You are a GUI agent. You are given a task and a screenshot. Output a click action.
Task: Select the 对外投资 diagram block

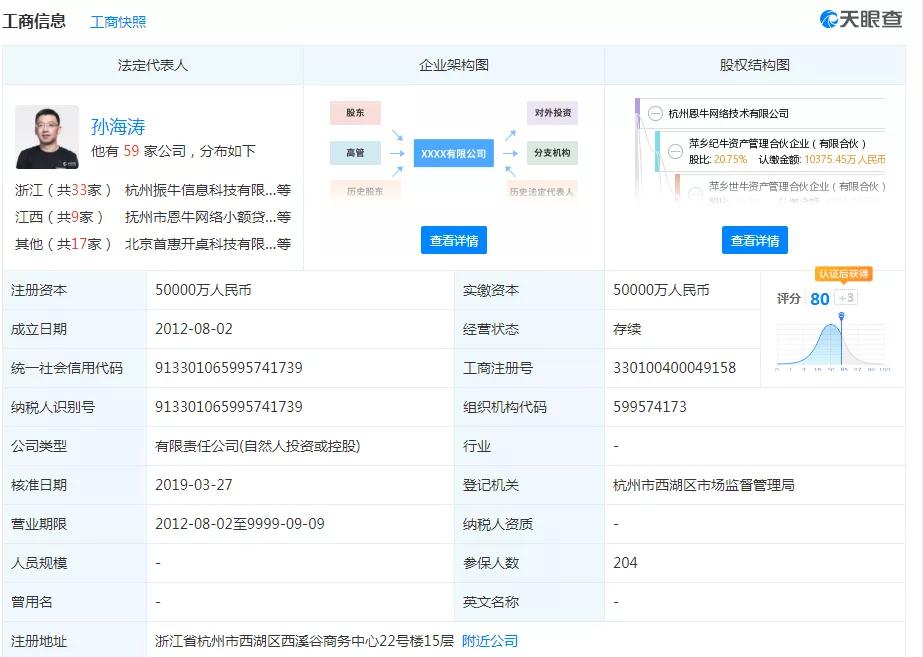[552, 113]
